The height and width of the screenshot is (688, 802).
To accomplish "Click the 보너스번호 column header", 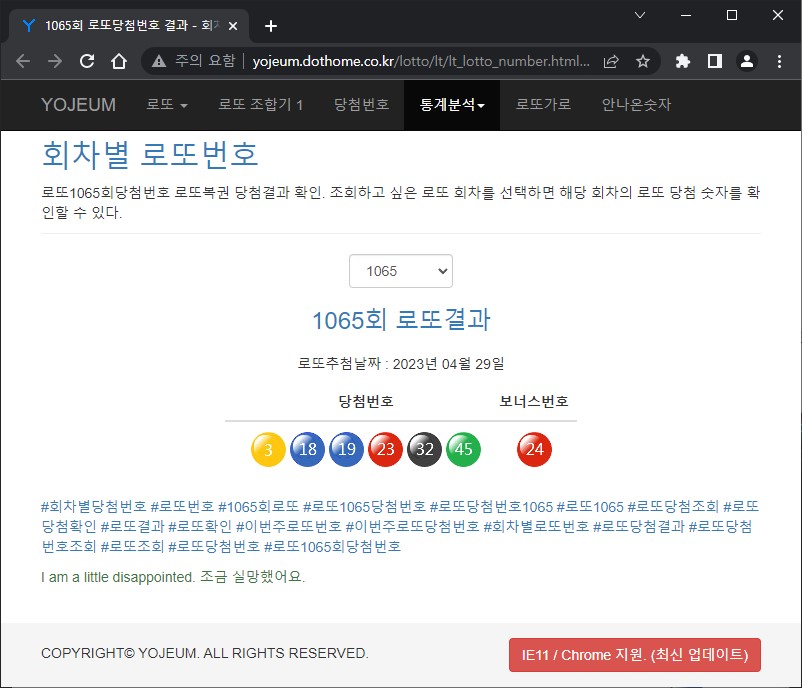I will [534, 401].
